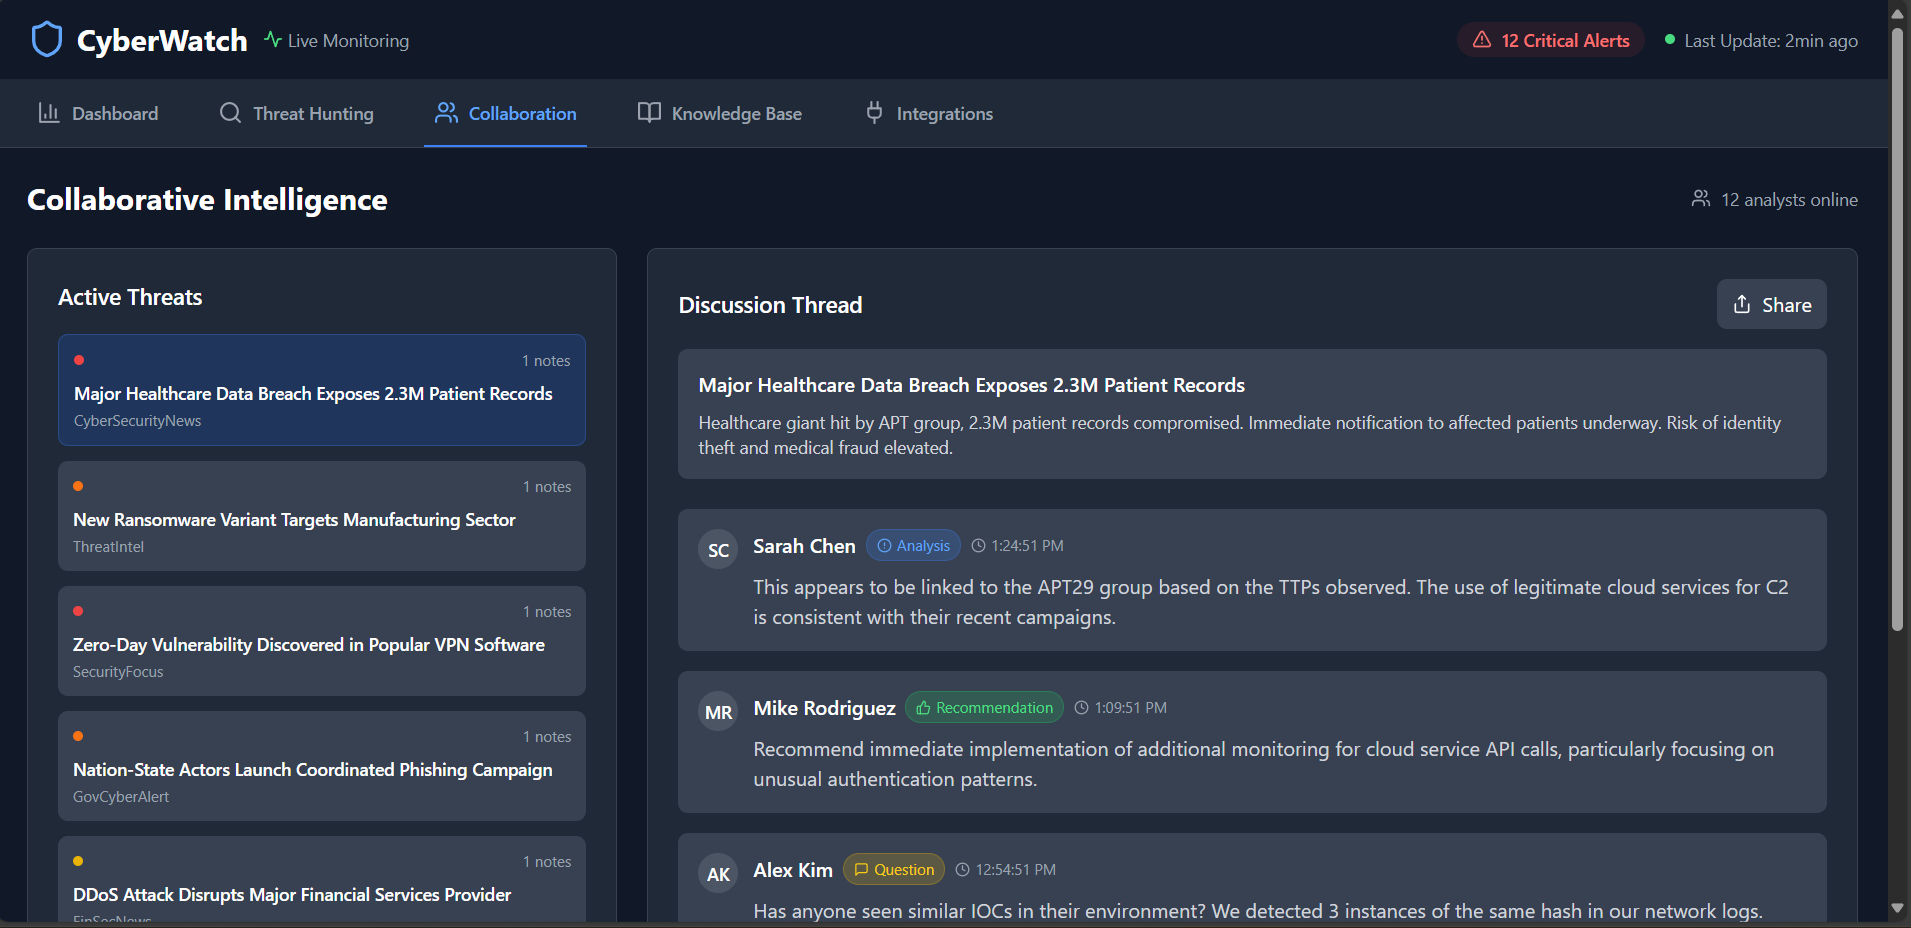Click the 'Live Monitoring' label
This screenshot has width=1911, height=928.
click(348, 41)
